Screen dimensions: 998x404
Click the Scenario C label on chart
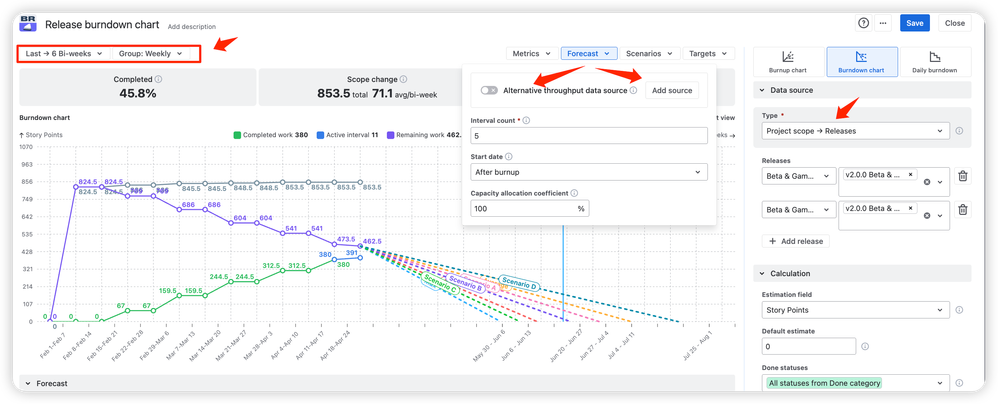440,285
